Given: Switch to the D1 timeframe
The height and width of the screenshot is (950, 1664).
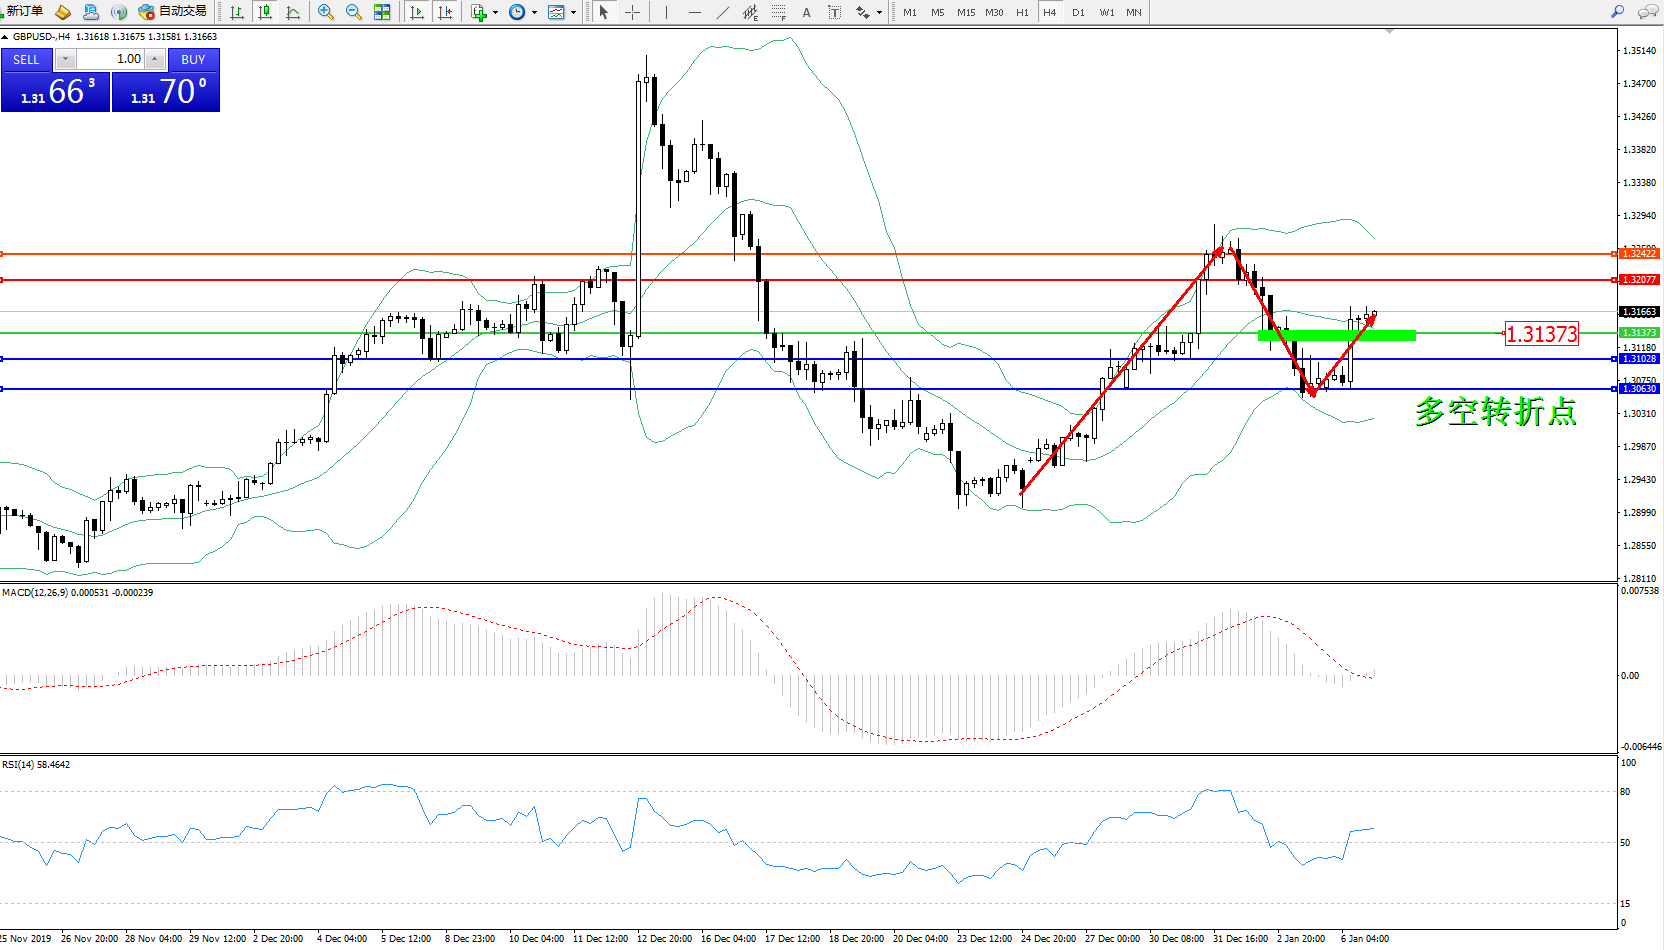Looking at the screenshot, I should point(1078,12).
